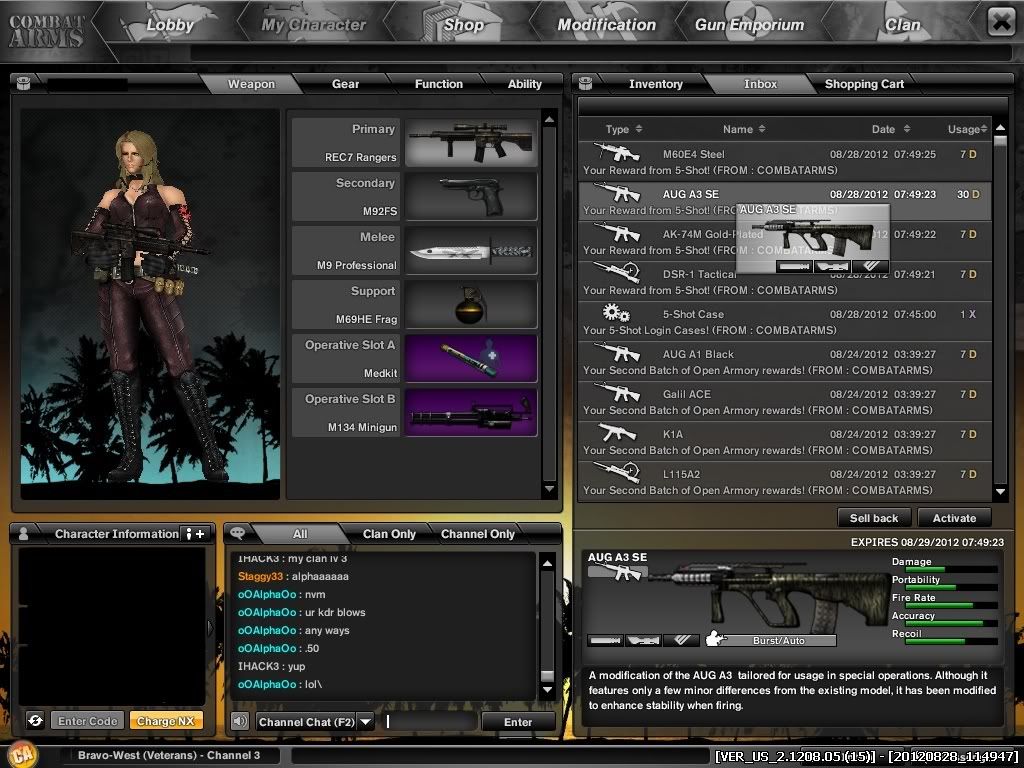Open the Channel Chat (F2) dropdown
The width and height of the screenshot is (1024, 768).
click(366, 721)
